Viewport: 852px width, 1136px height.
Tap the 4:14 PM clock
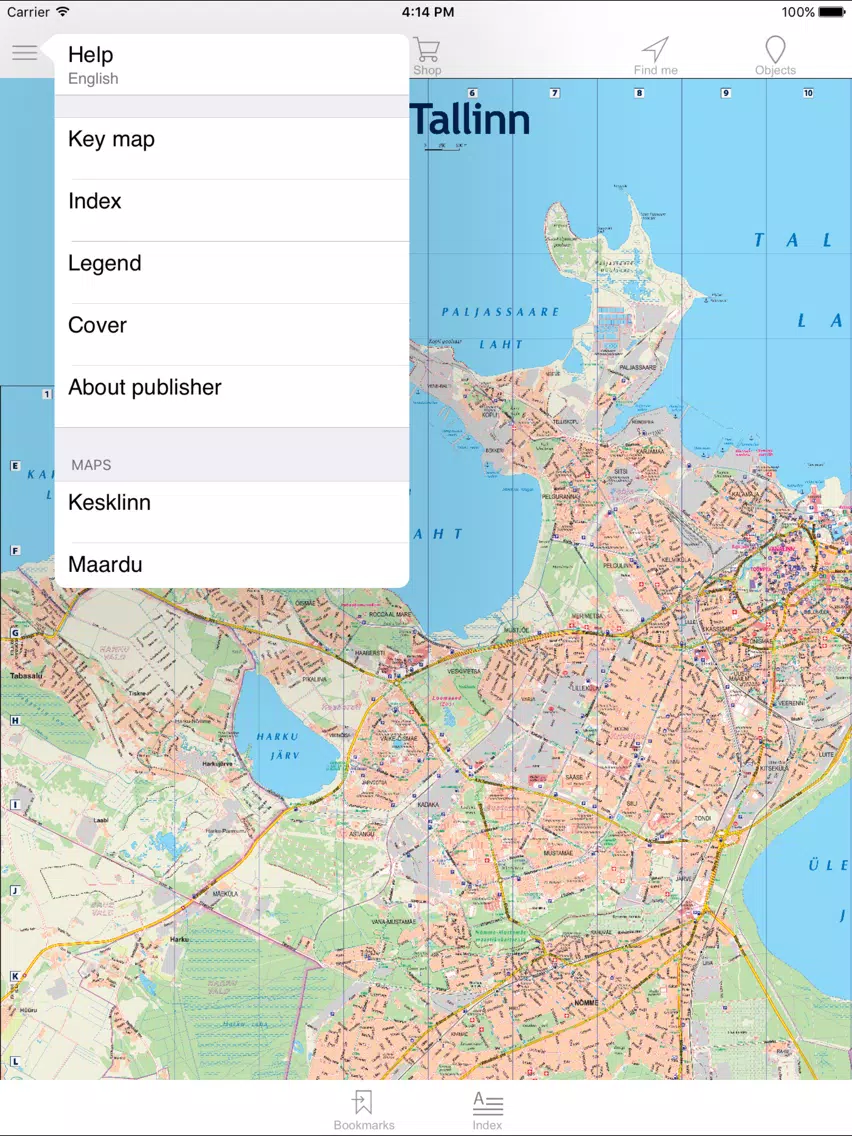click(x=427, y=12)
